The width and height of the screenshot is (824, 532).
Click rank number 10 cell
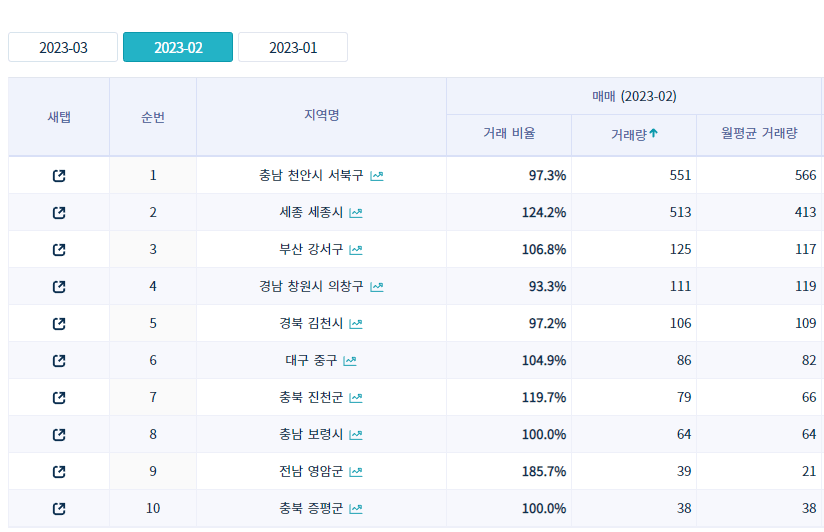point(153,508)
